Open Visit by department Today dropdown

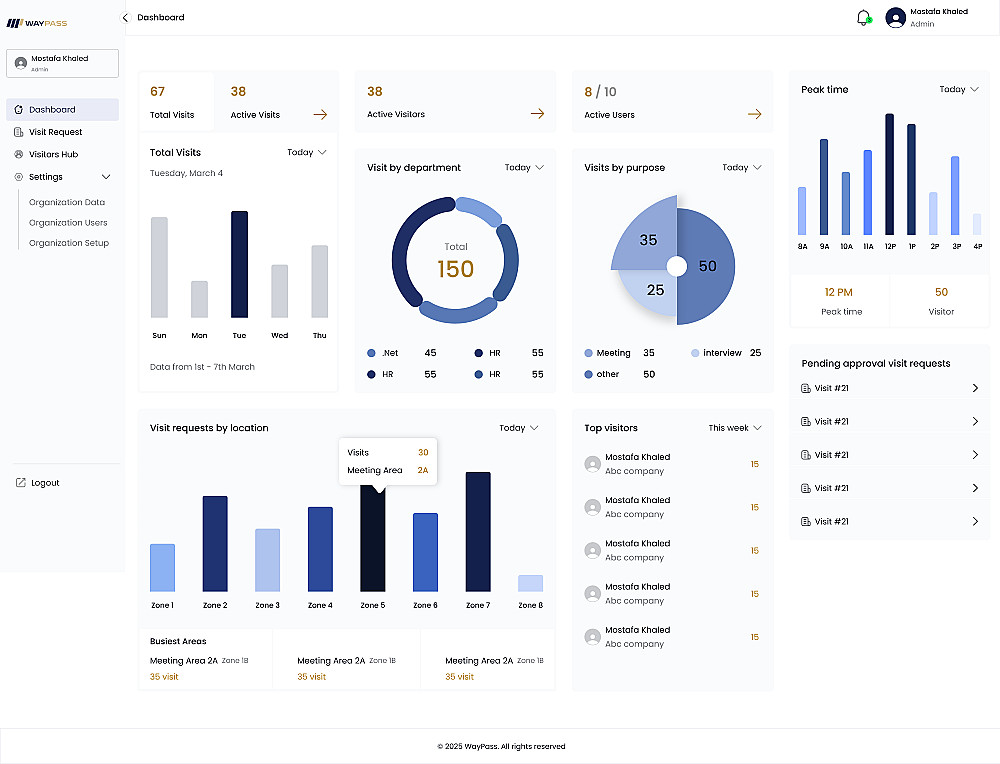pos(524,168)
